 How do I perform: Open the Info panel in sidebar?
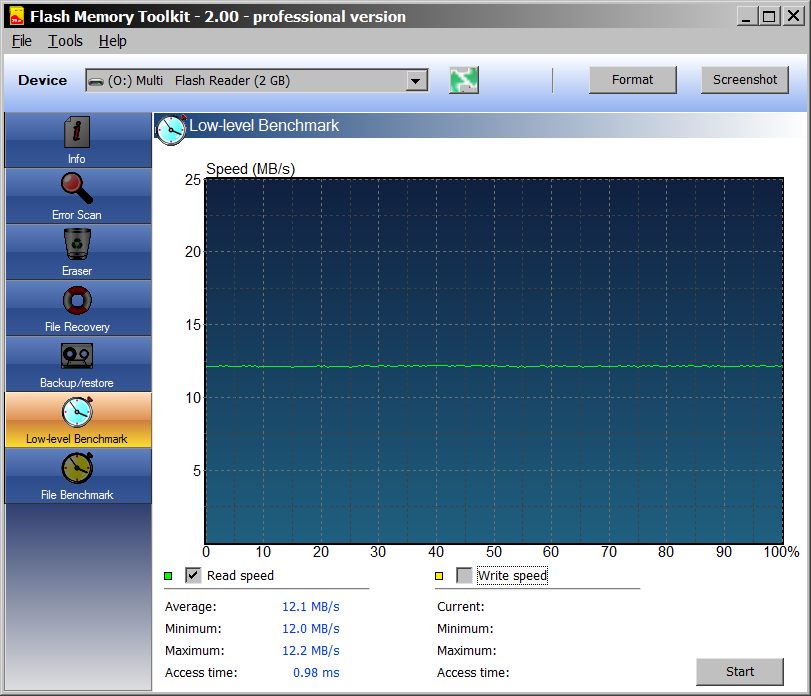(x=77, y=140)
